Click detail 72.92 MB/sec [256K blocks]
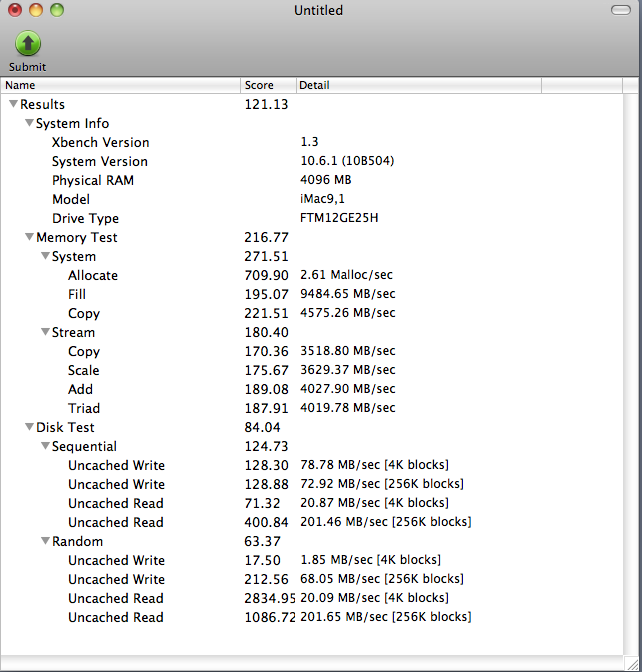The height and width of the screenshot is (672, 642). point(382,484)
